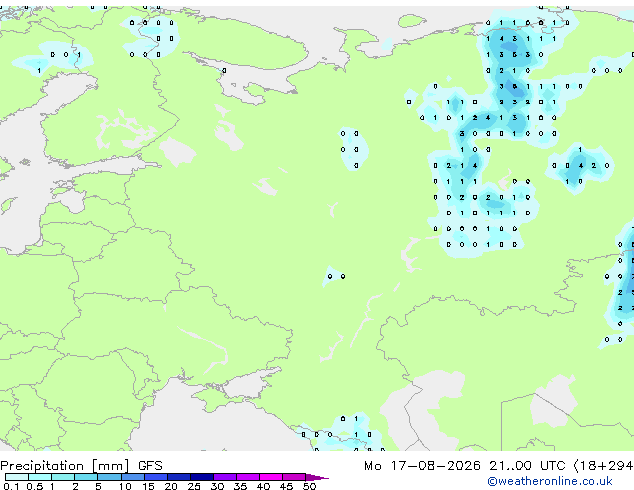The height and width of the screenshot is (490, 634).
Task: Click the 25–30 mm navy legend swatch
Action: coord(201,477)
